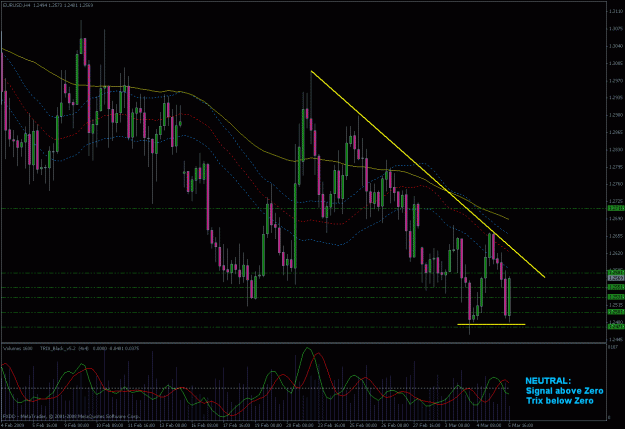Click the 'Trix below Zero' annotation line
This screenshot has width=625, height=429.
[560, 401]
